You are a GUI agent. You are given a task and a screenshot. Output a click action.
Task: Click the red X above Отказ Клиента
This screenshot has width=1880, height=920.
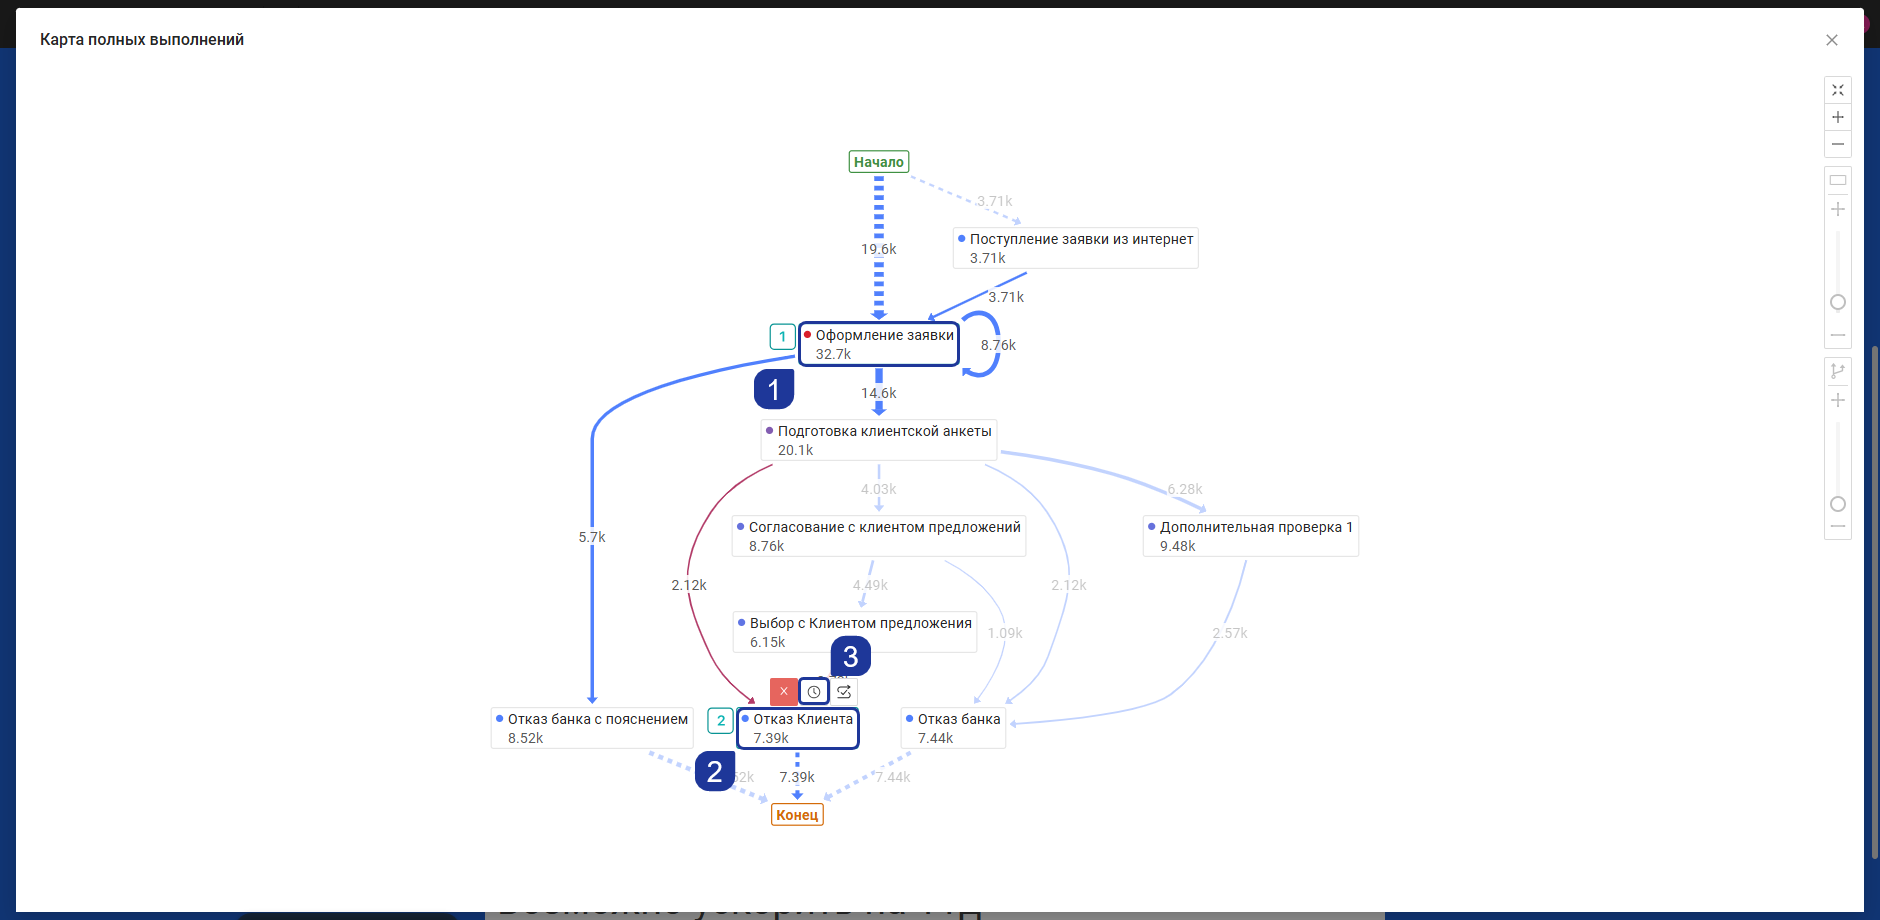(784, 692)
